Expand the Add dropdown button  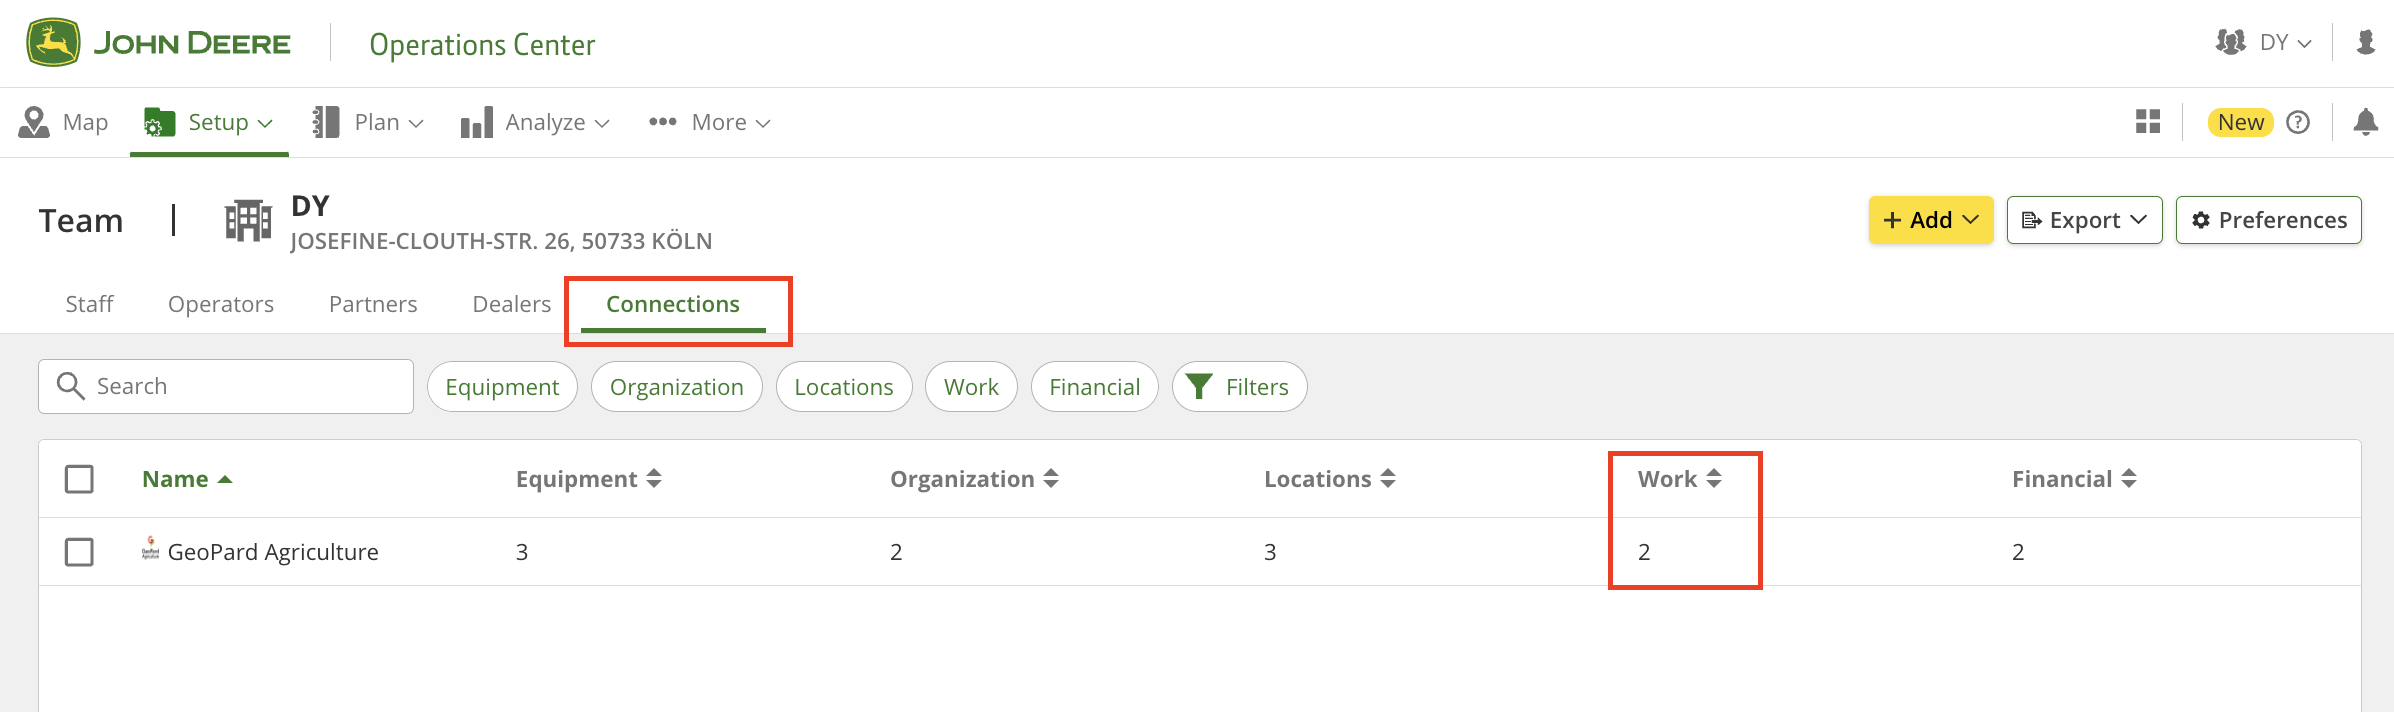coord(1930,220)
